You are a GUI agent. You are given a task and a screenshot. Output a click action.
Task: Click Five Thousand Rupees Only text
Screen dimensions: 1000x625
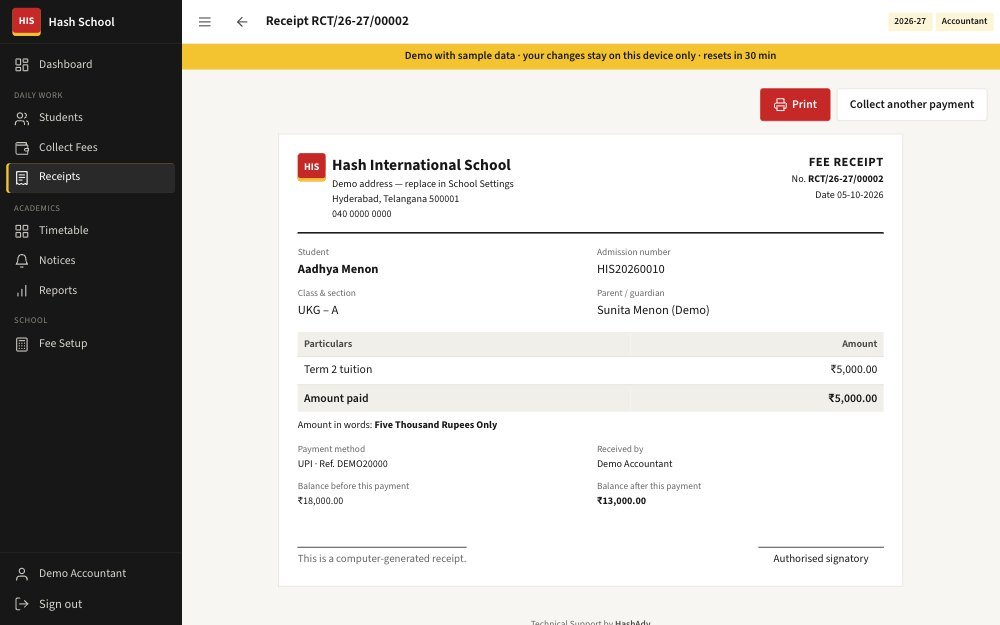[436, 425]
